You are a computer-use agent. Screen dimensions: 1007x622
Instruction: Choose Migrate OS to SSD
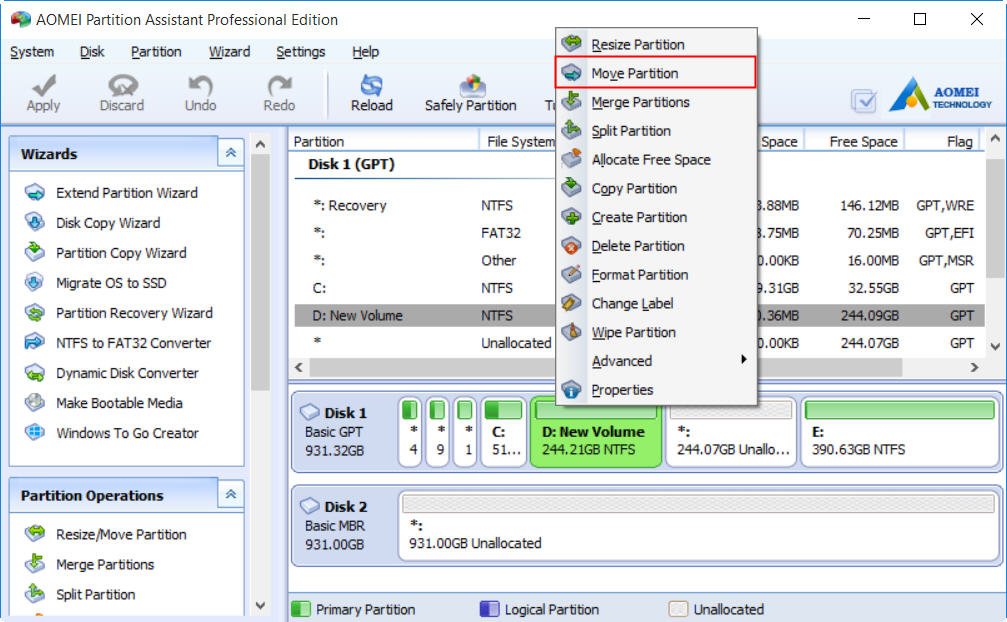coord(111,283)
